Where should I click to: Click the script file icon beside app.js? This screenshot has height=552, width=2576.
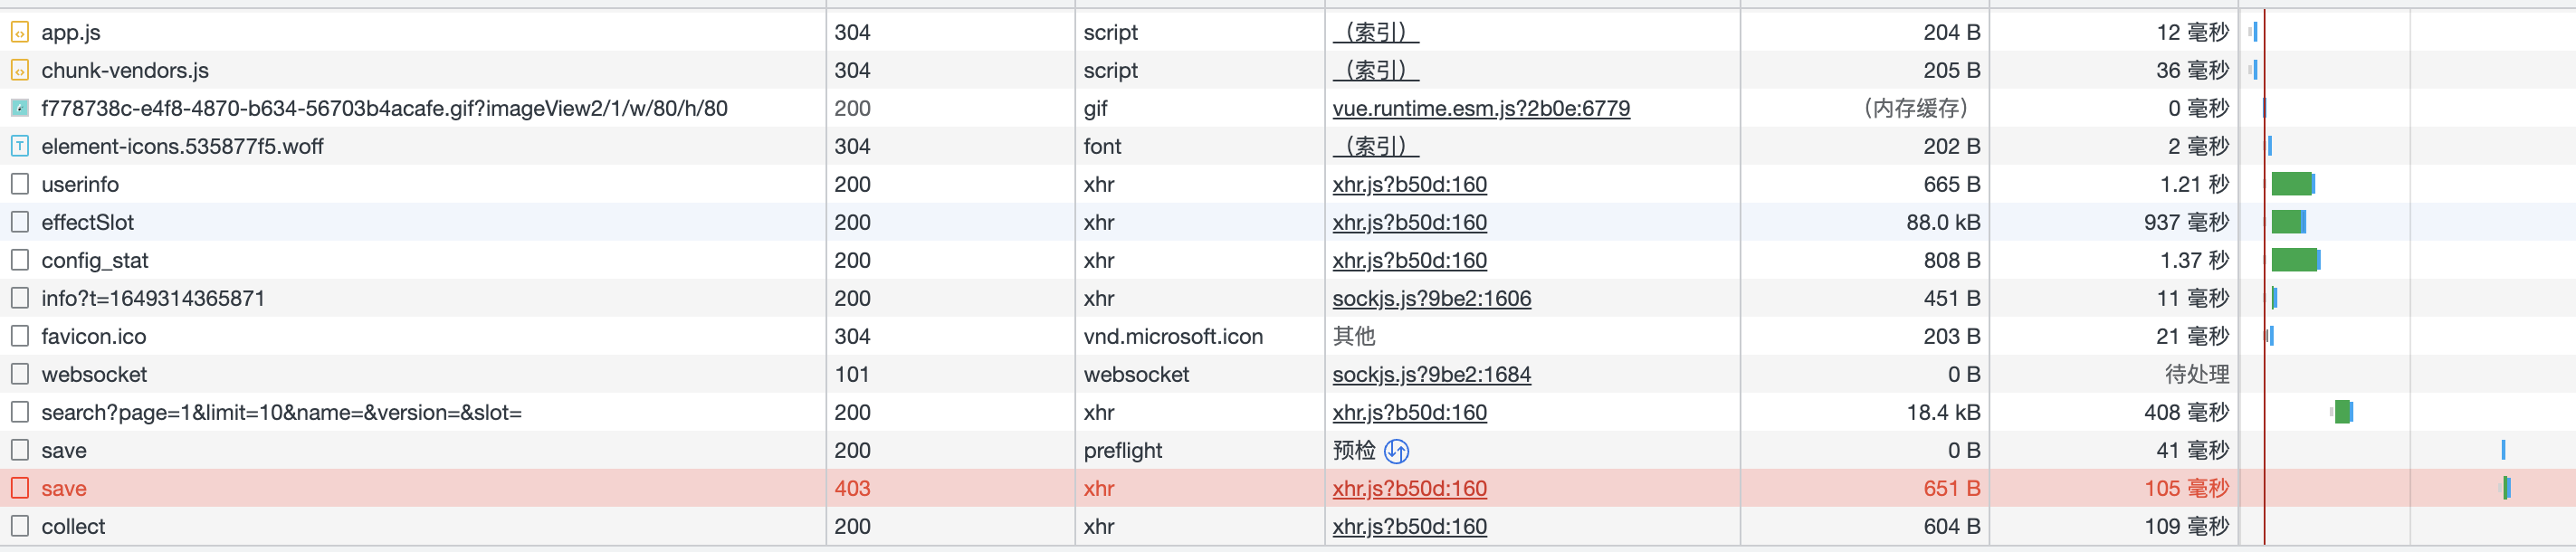tap(20, 32)
